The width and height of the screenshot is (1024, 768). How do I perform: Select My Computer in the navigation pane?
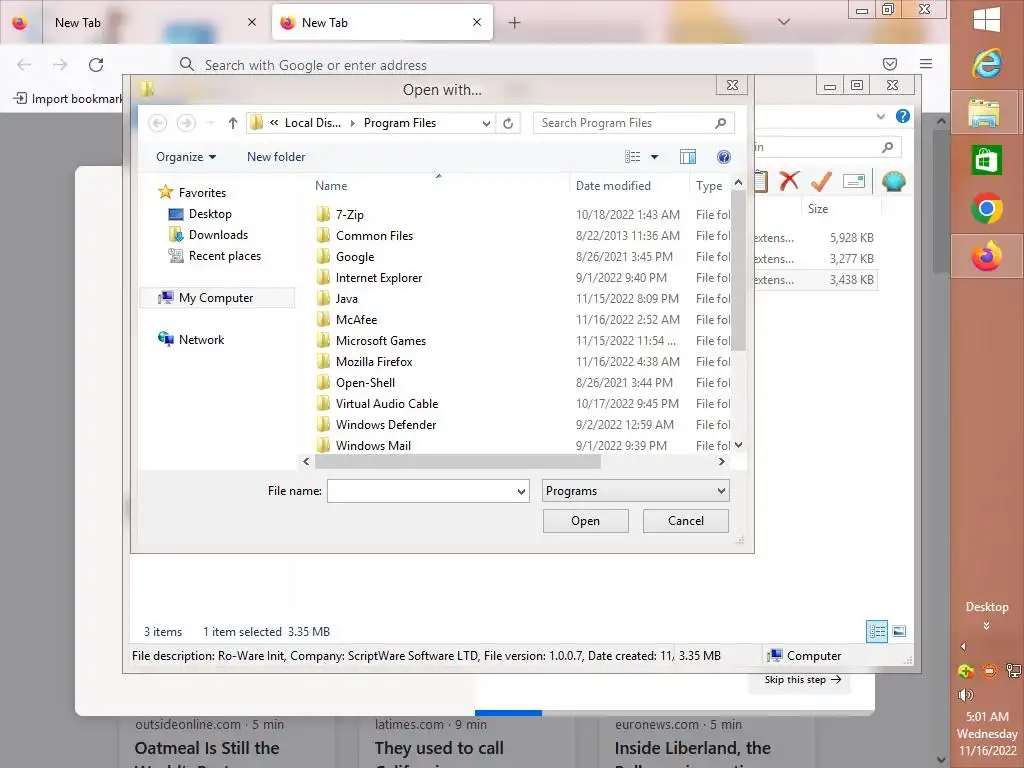[216, 298]
